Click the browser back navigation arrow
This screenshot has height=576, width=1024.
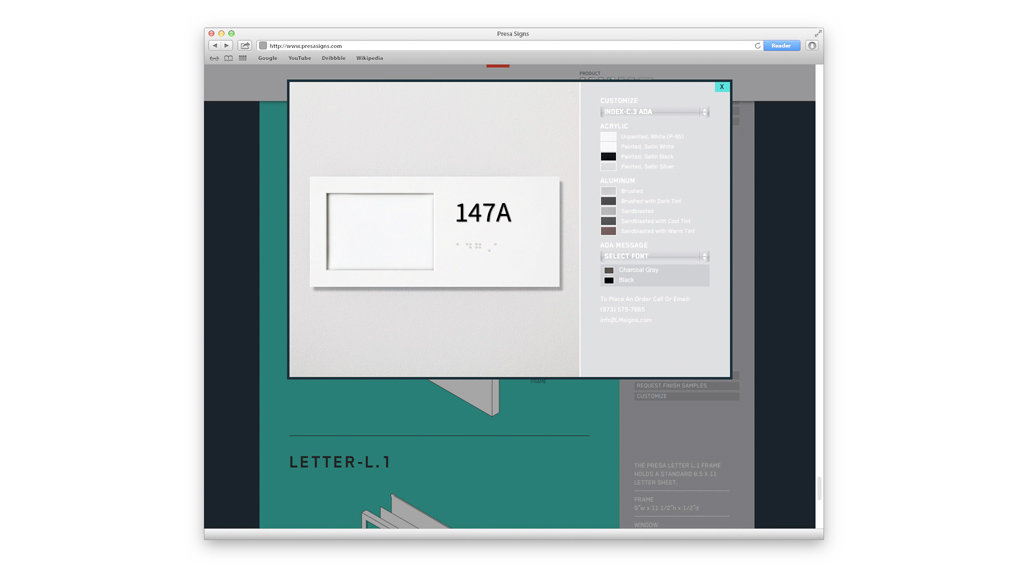(214, 45)
